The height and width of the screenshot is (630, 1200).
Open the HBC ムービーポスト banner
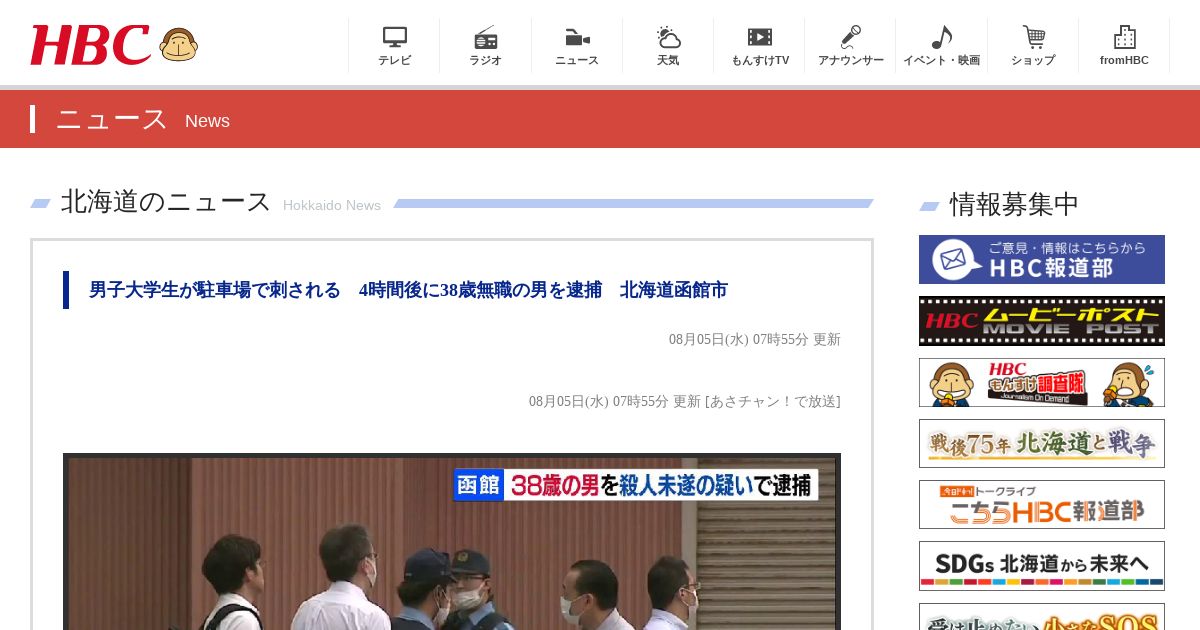[1042, 321]
